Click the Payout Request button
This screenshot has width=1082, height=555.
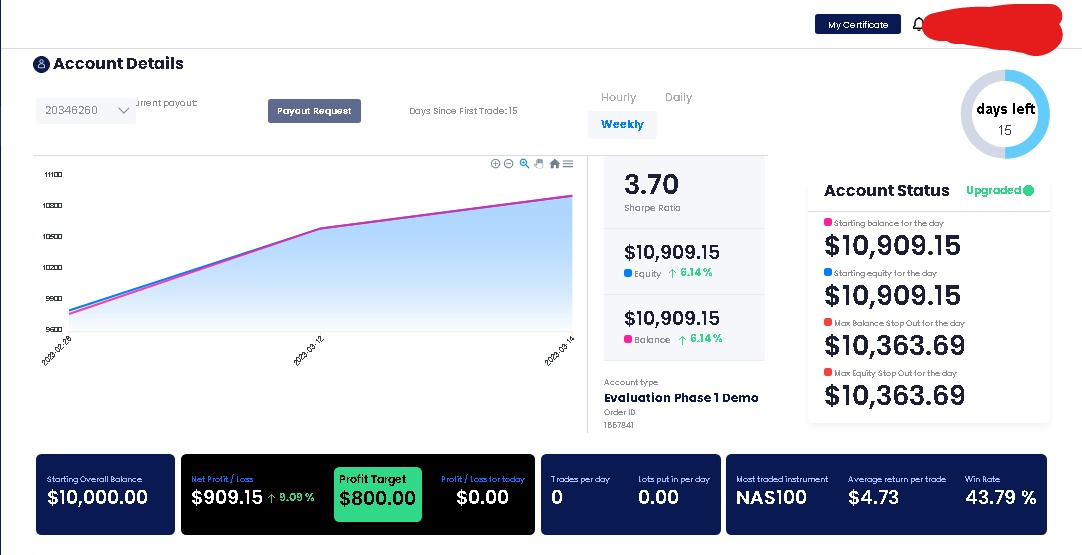314,110
